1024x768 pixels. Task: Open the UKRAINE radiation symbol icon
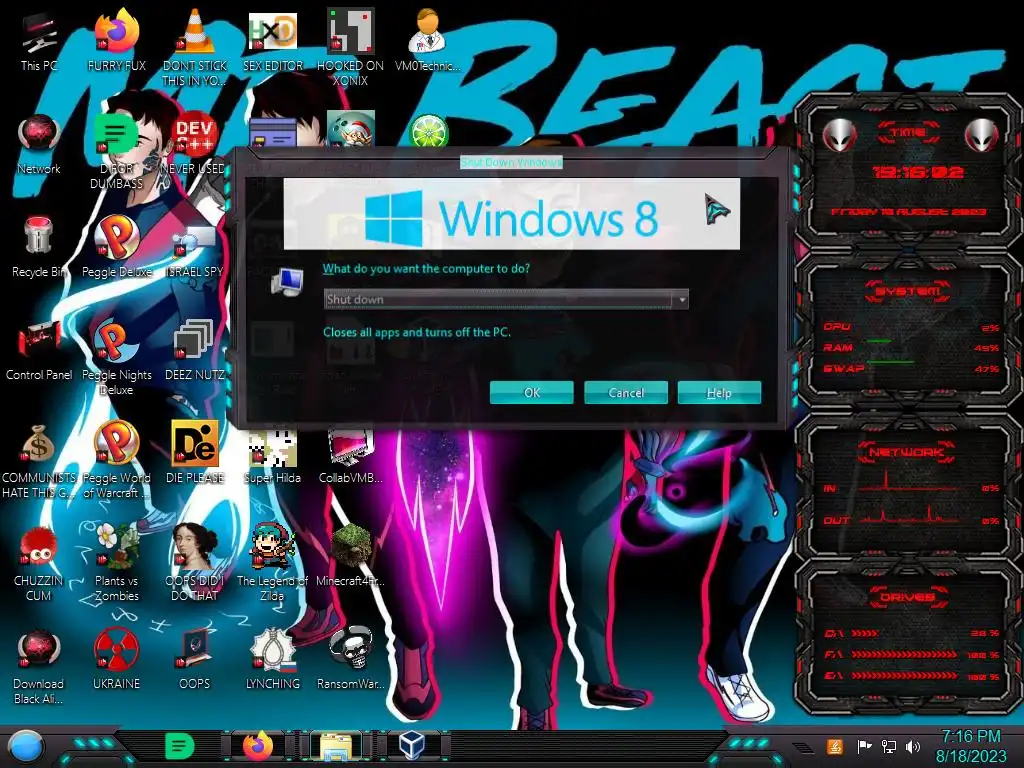click(116, 658)
